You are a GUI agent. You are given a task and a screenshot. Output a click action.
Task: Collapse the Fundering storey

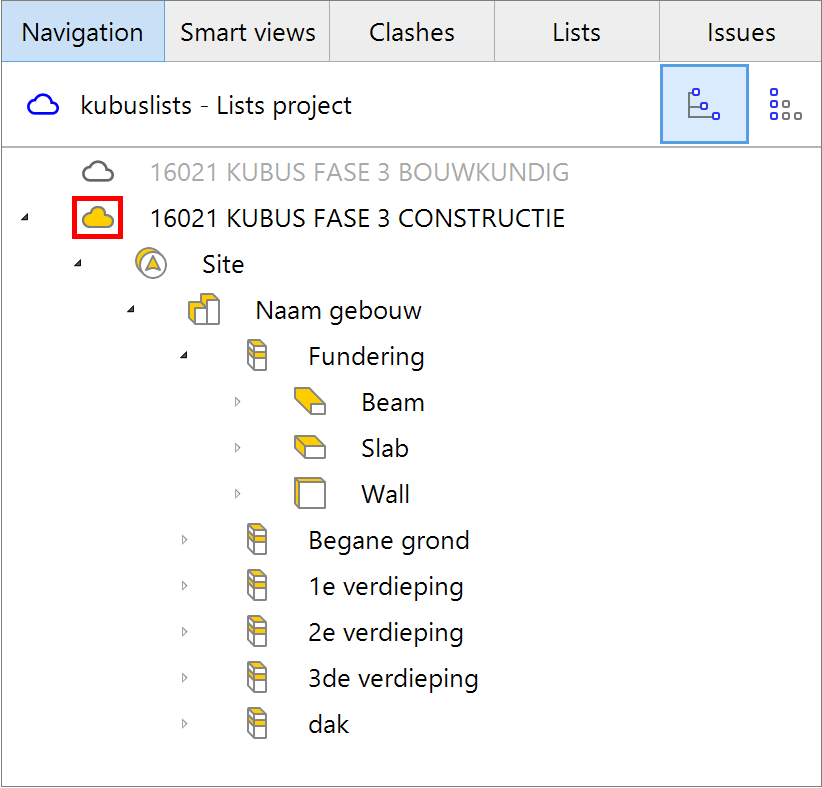[183, 355]
